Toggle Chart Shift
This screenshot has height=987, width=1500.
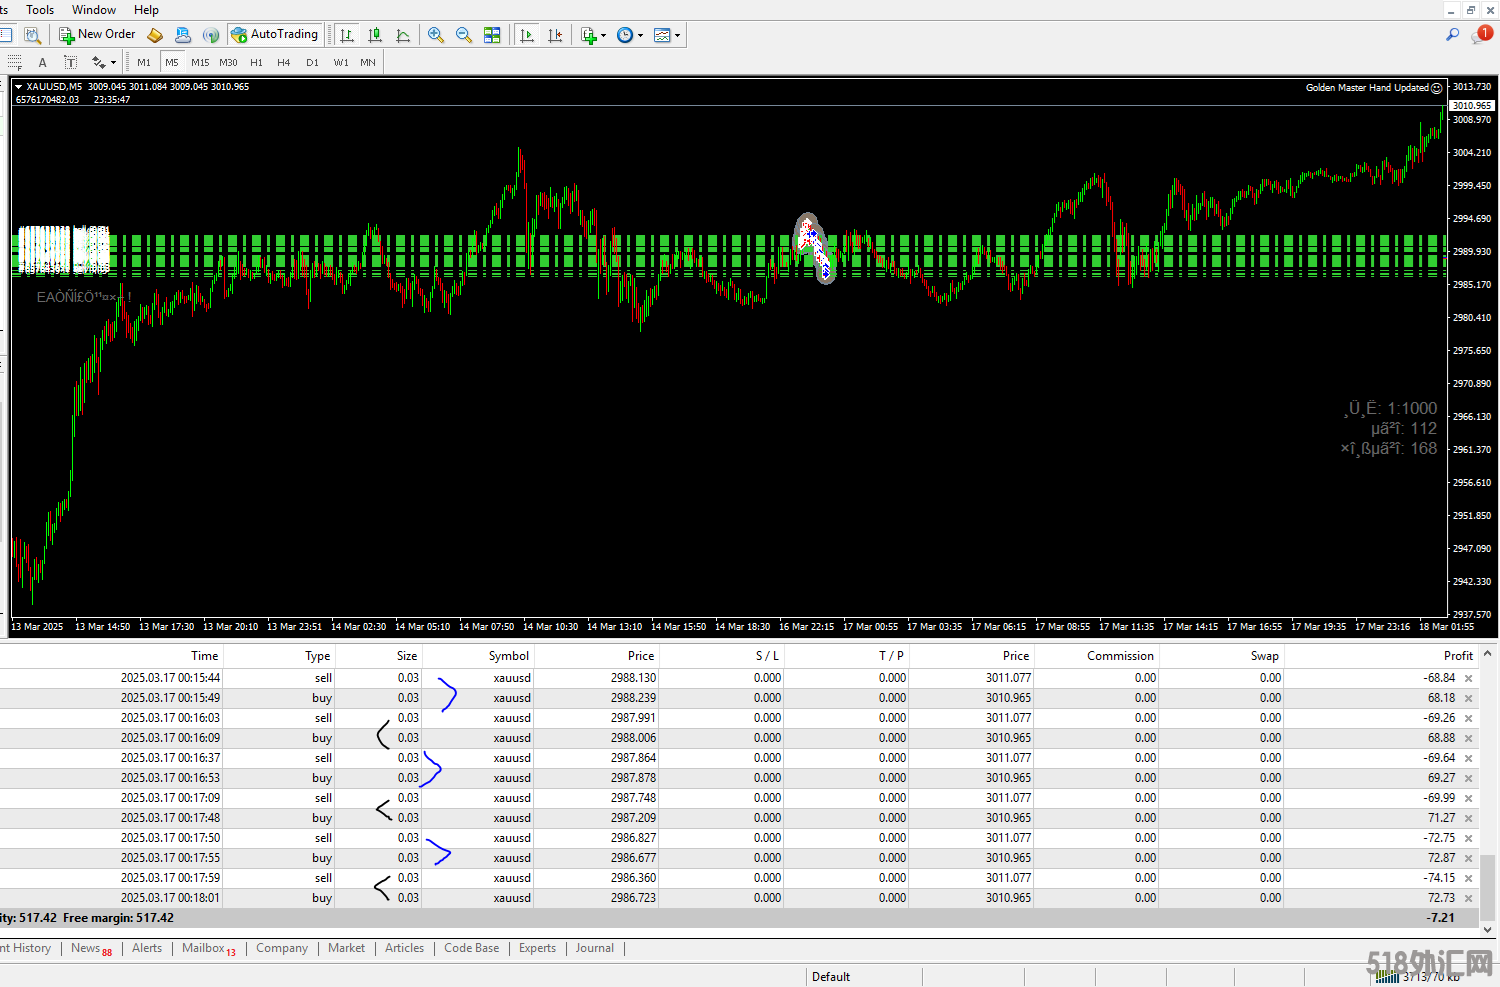click(x=555, y=35)
